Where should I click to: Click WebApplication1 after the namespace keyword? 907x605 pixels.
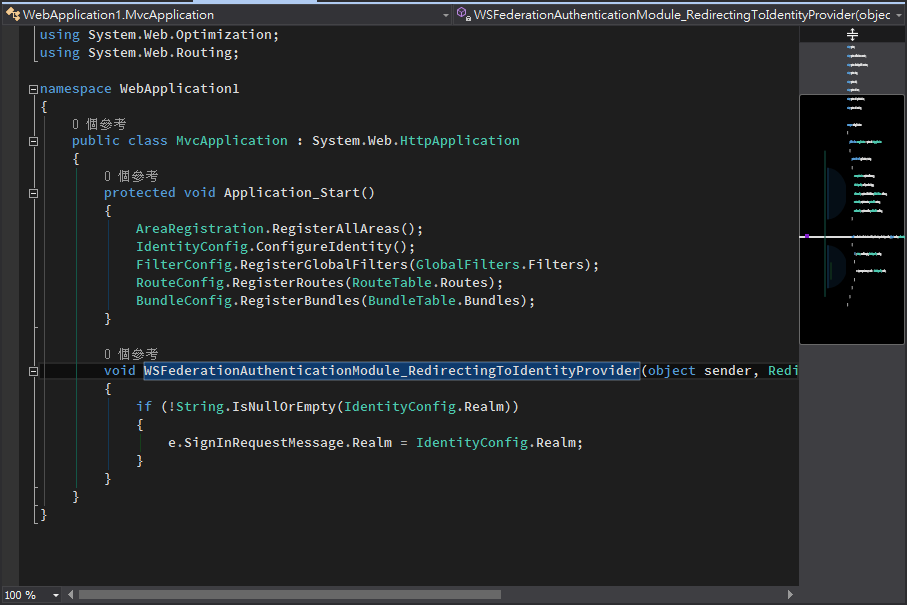point(179,88)
